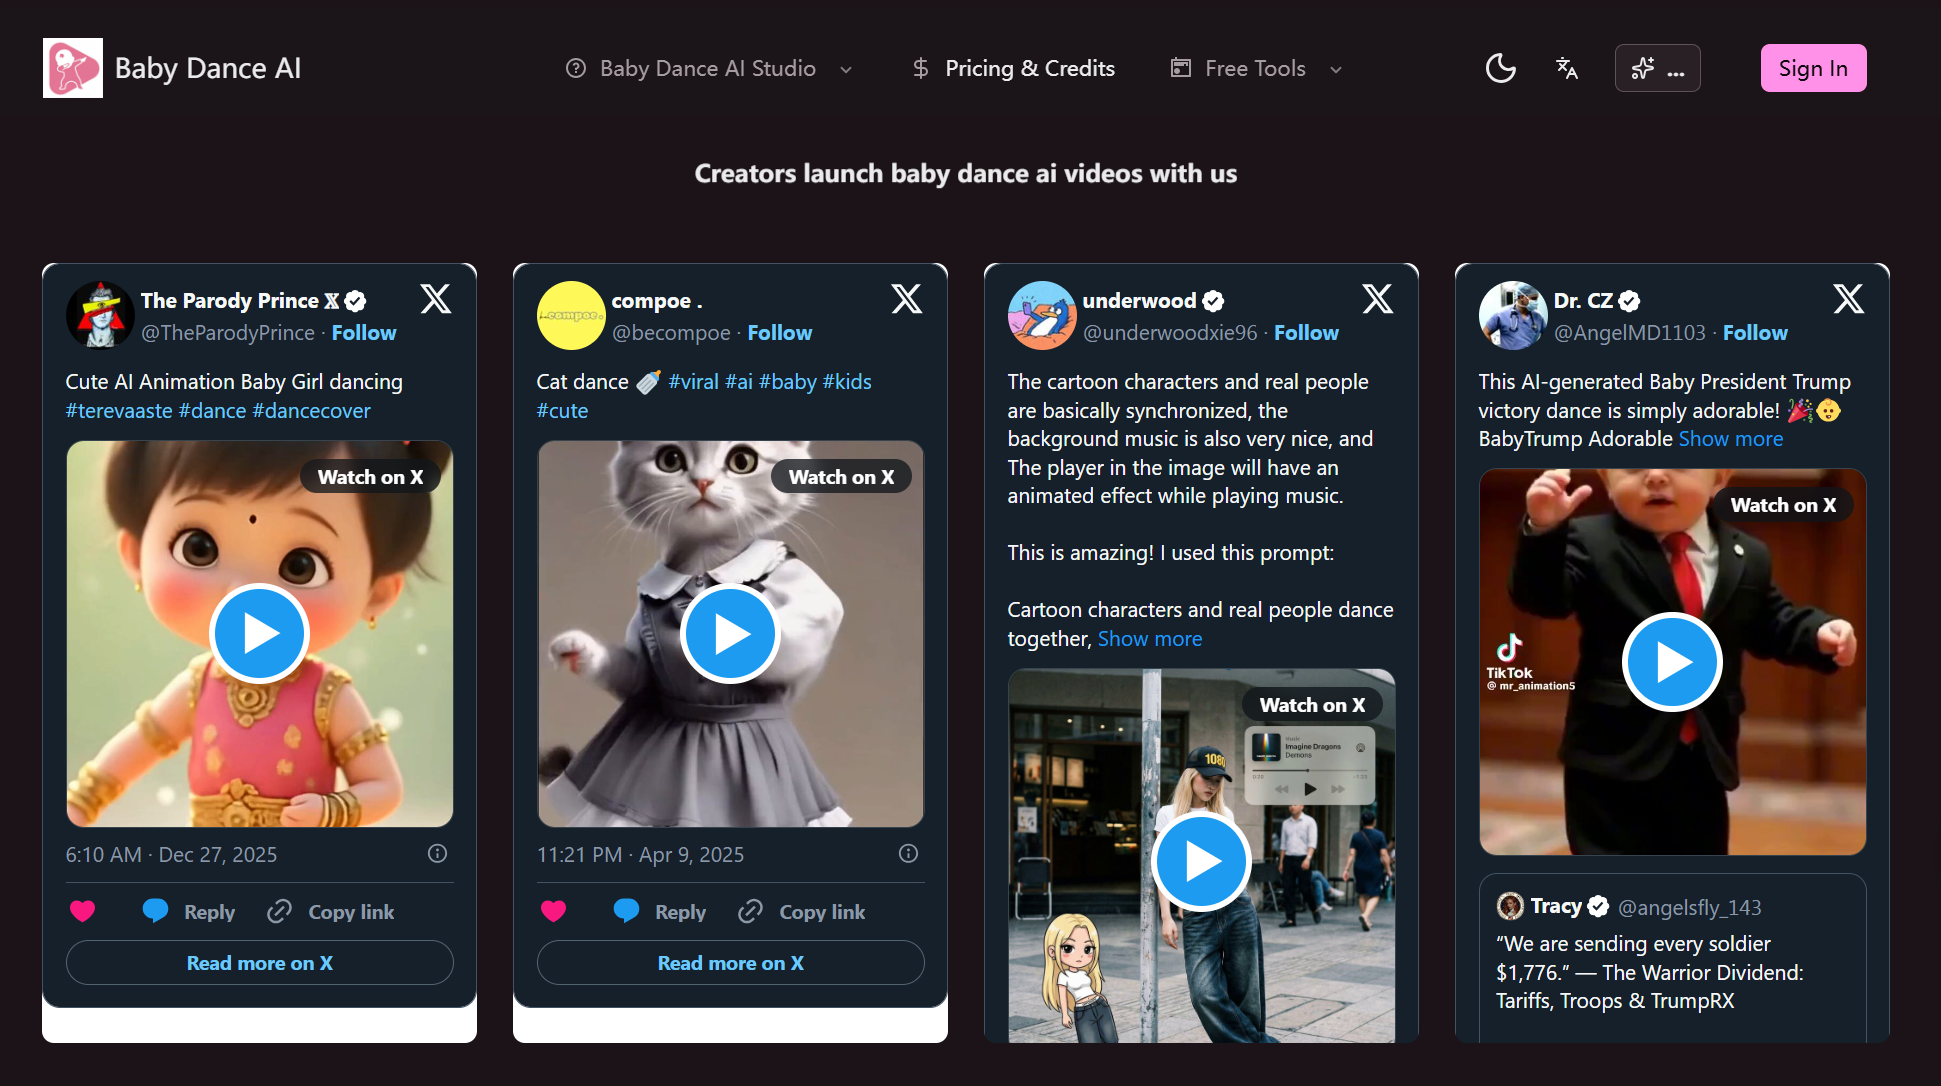Screen dimensions: 1941x1086
Task: Toggle dark mode with the moon icon
Action: click(x=1500, y=67)
